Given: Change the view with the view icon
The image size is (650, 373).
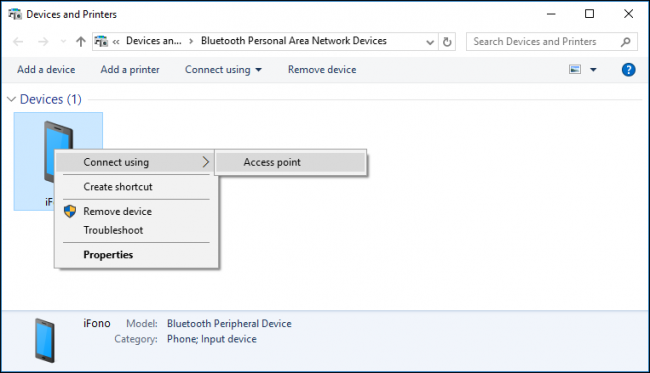Looking at the screenshot, I should [575, 69].
